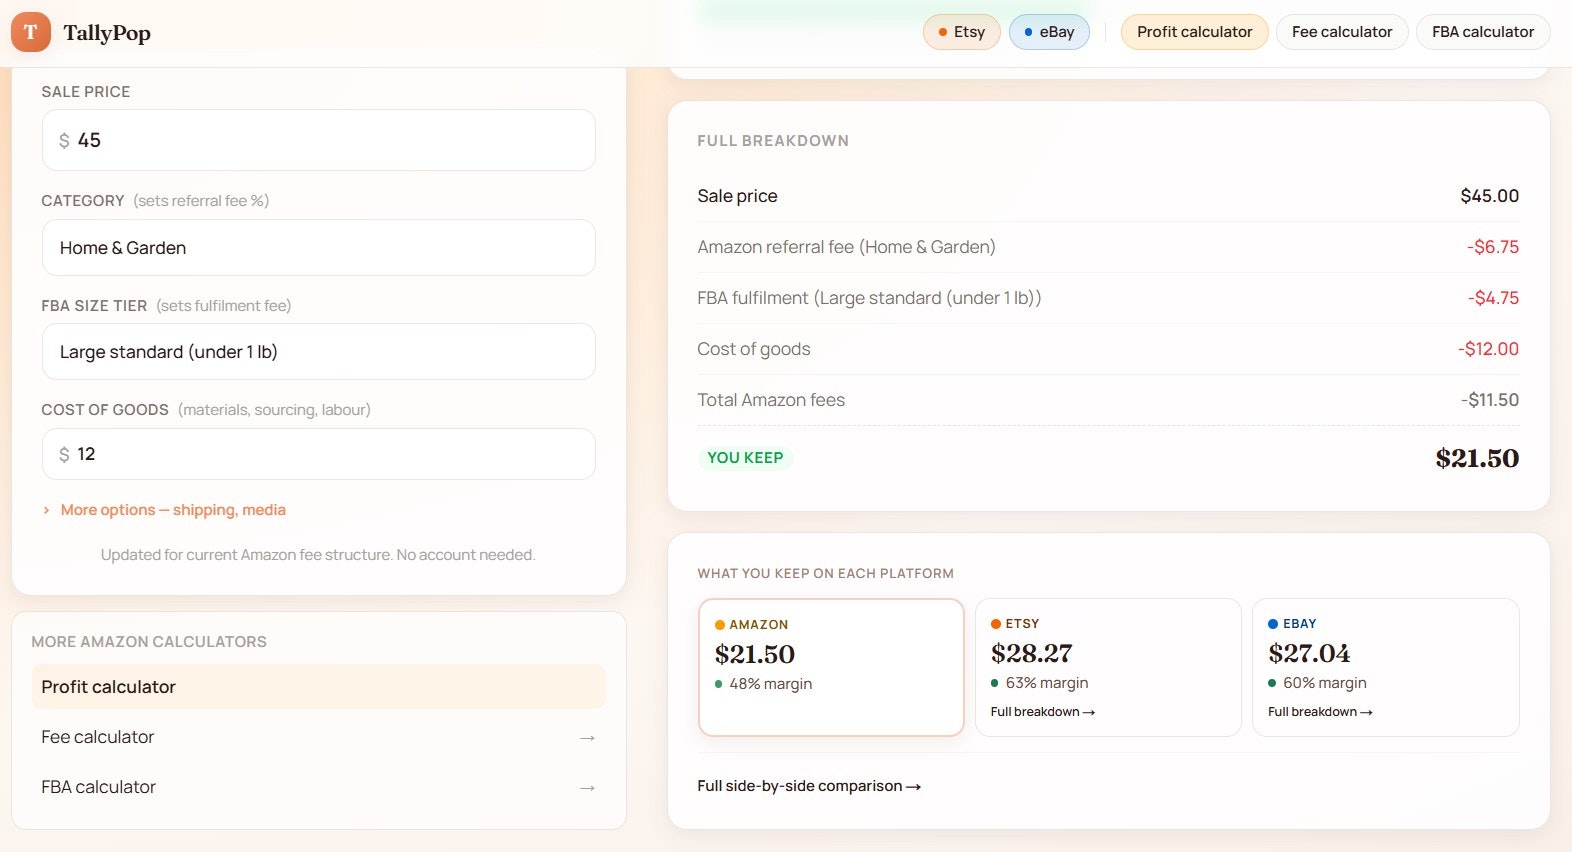Switch to the Etsy platform pill

pyautogui.click(x=962, y=32)
